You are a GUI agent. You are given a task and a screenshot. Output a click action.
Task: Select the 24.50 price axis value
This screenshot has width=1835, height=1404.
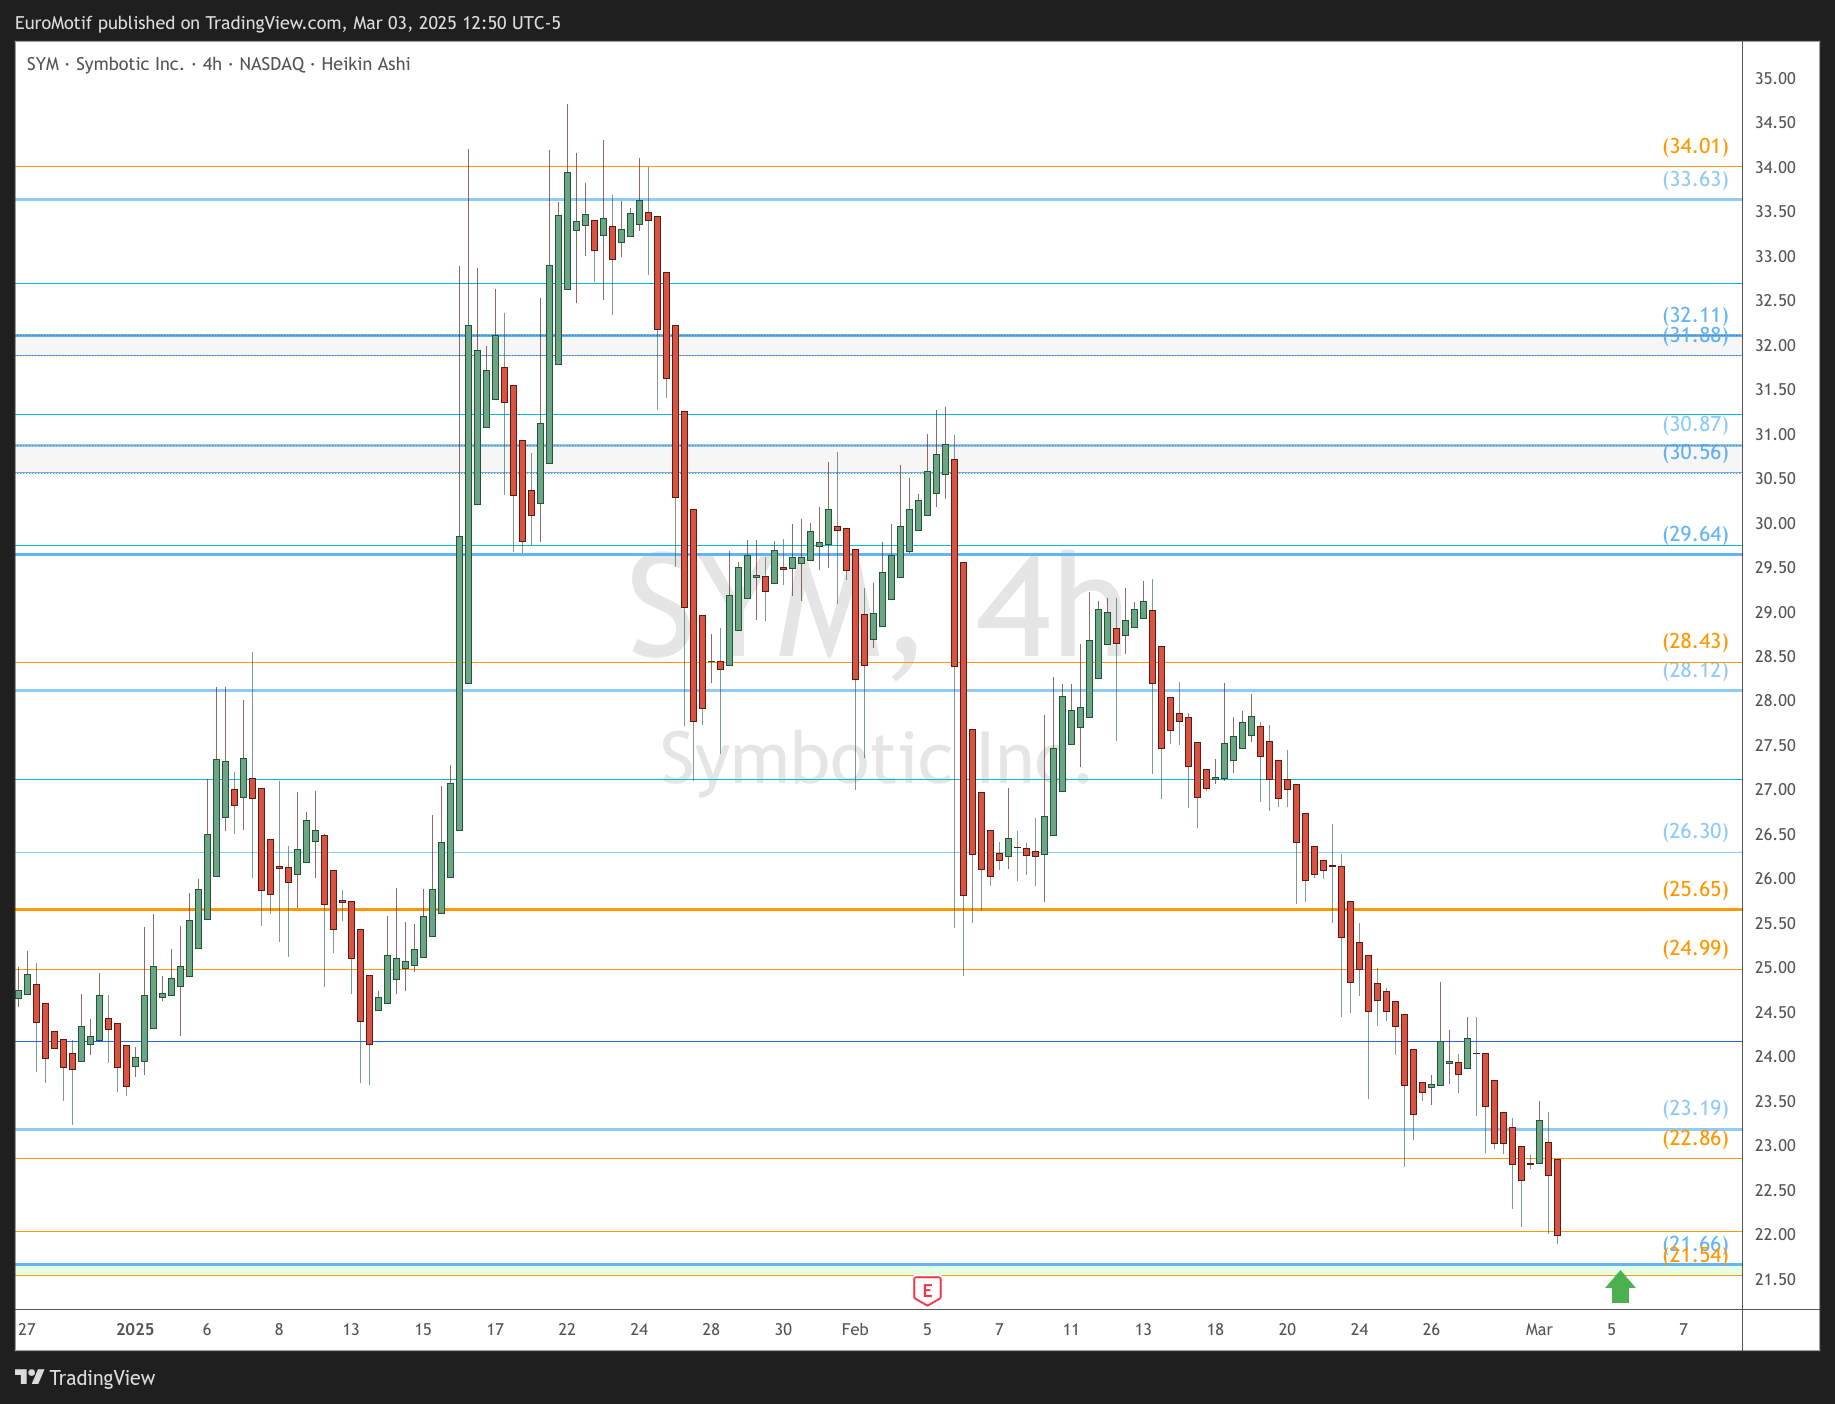click(1775, 1012)
